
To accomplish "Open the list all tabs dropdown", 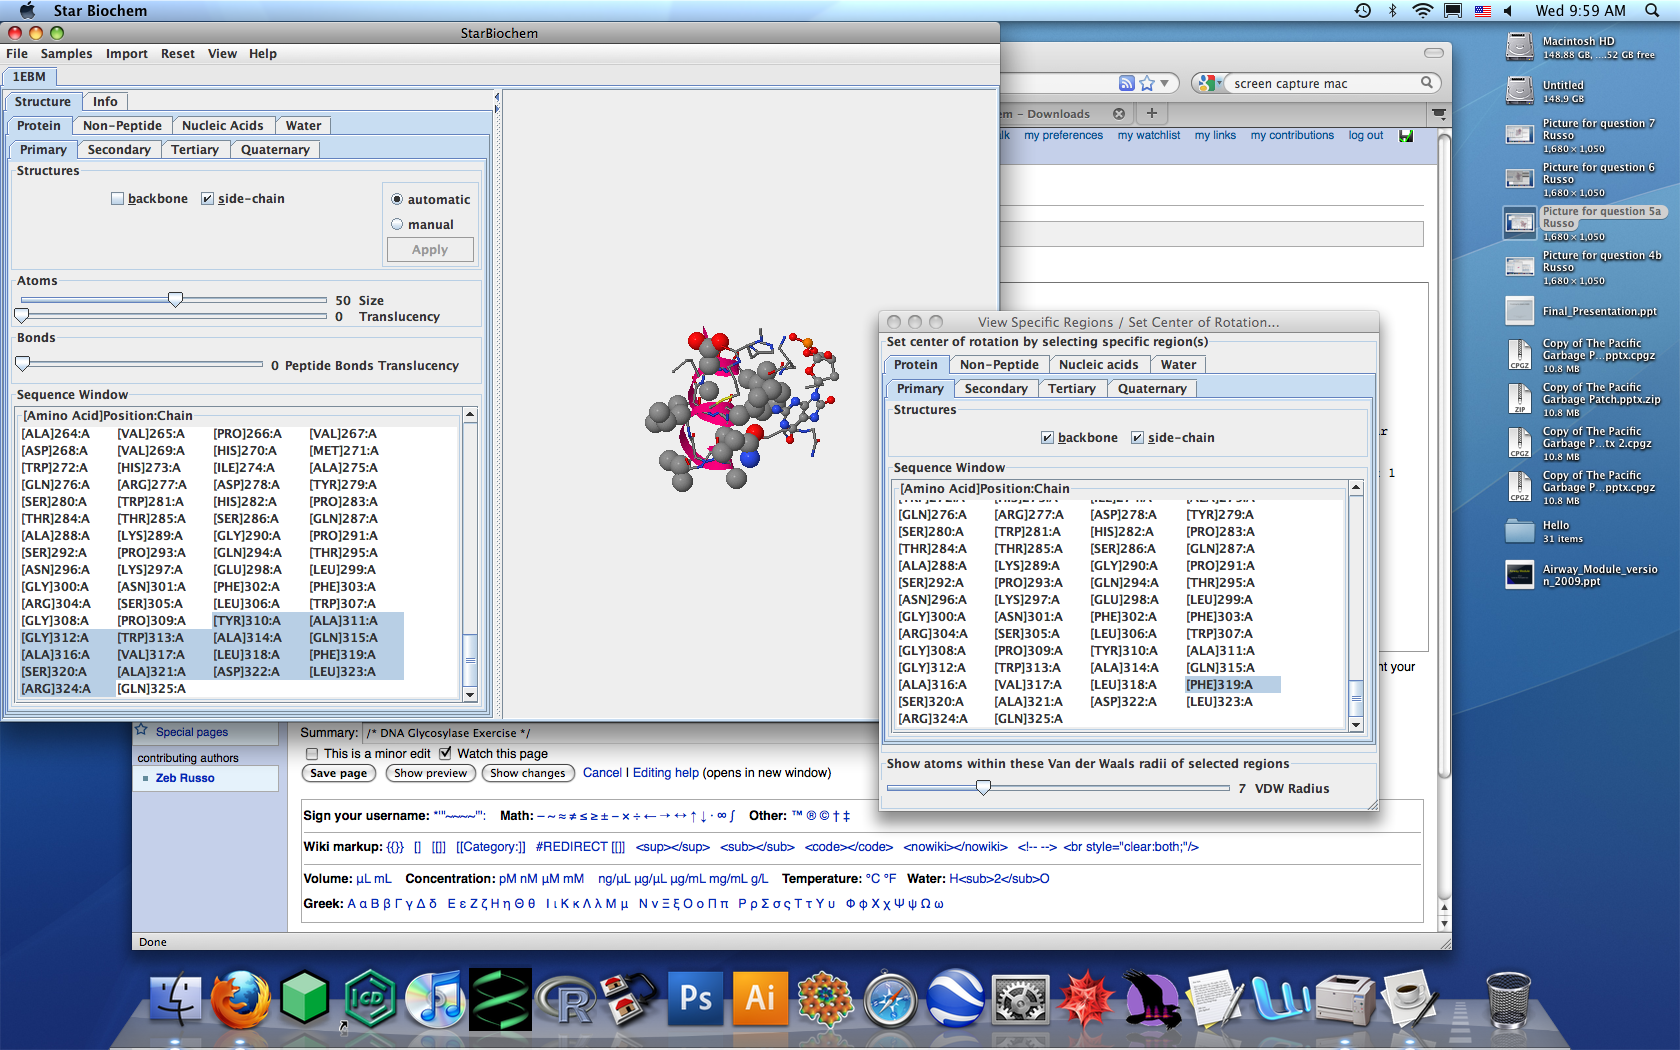I will point(1438,114).
